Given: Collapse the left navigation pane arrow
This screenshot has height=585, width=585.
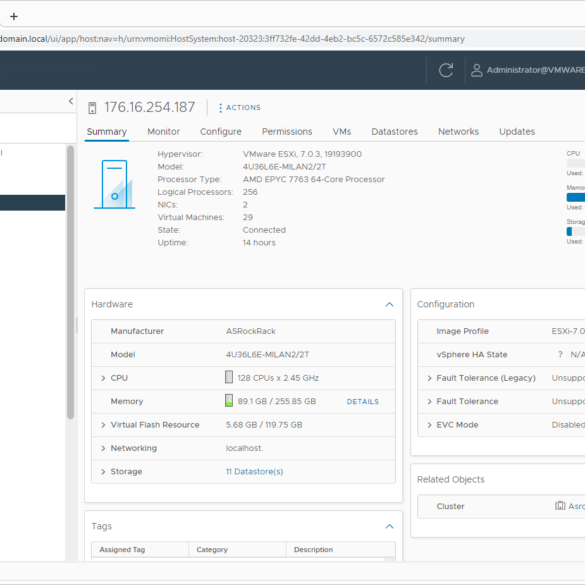Looking at the screenshot, I should pyautogui.click(x=71, y=101).
